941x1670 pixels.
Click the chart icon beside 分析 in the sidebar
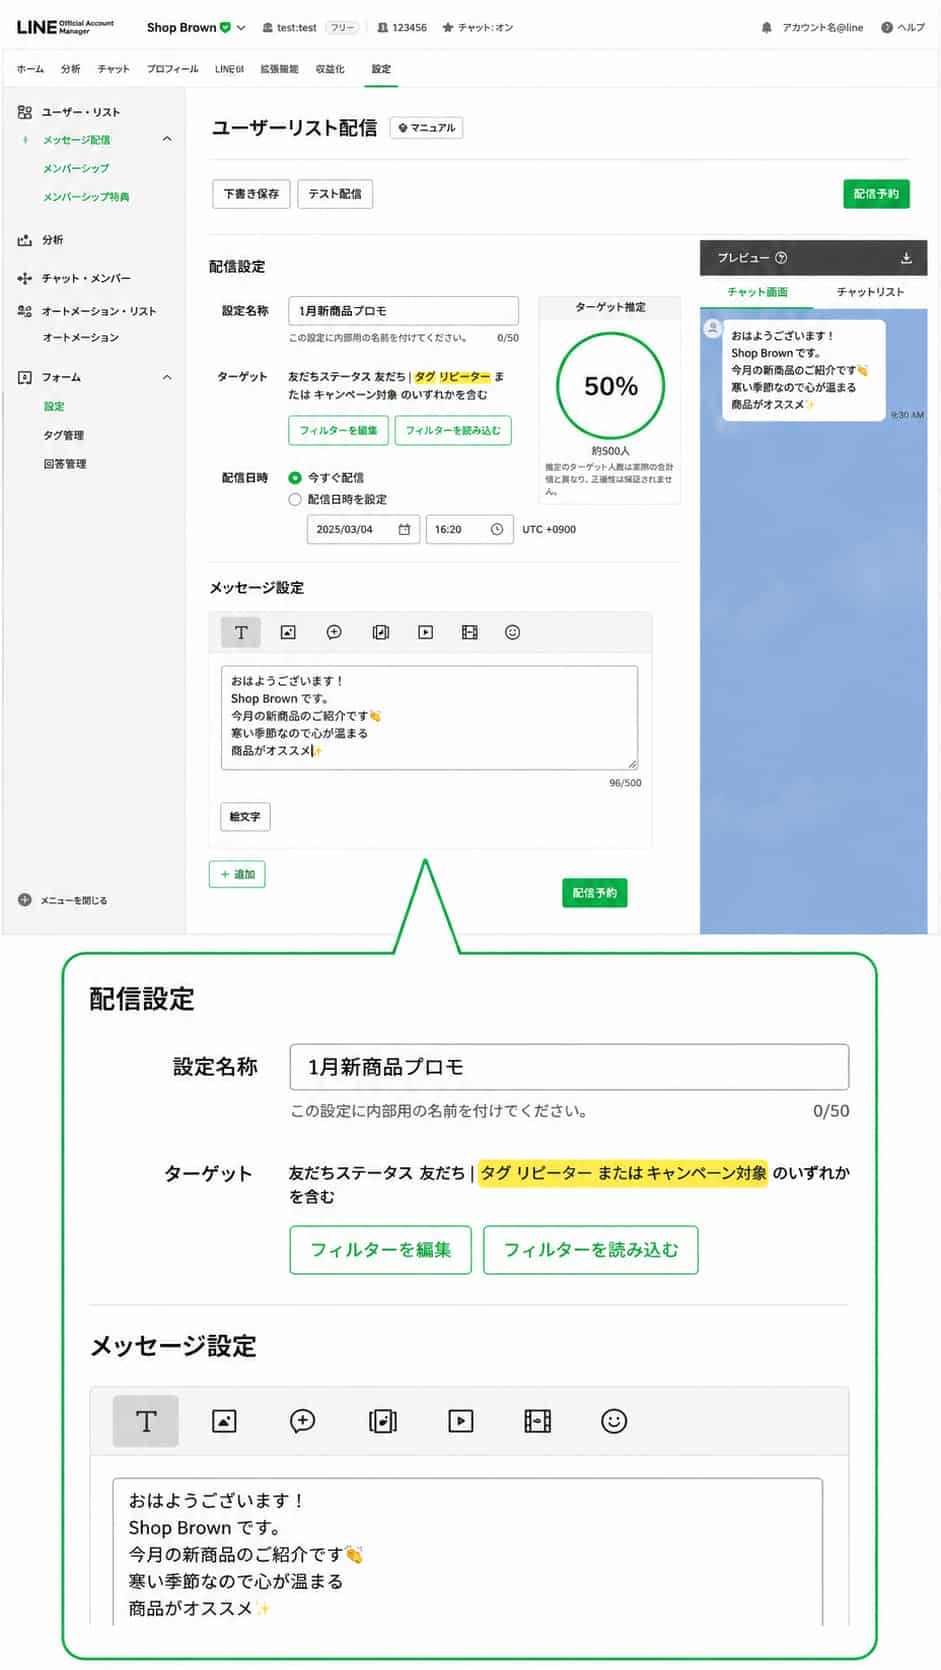(x=25, y=240)
